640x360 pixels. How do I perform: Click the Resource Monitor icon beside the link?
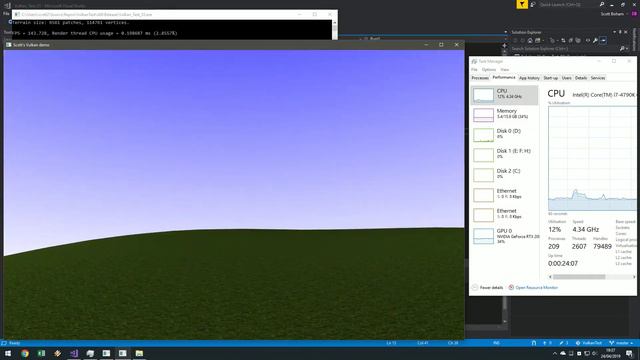click(511, 288)
